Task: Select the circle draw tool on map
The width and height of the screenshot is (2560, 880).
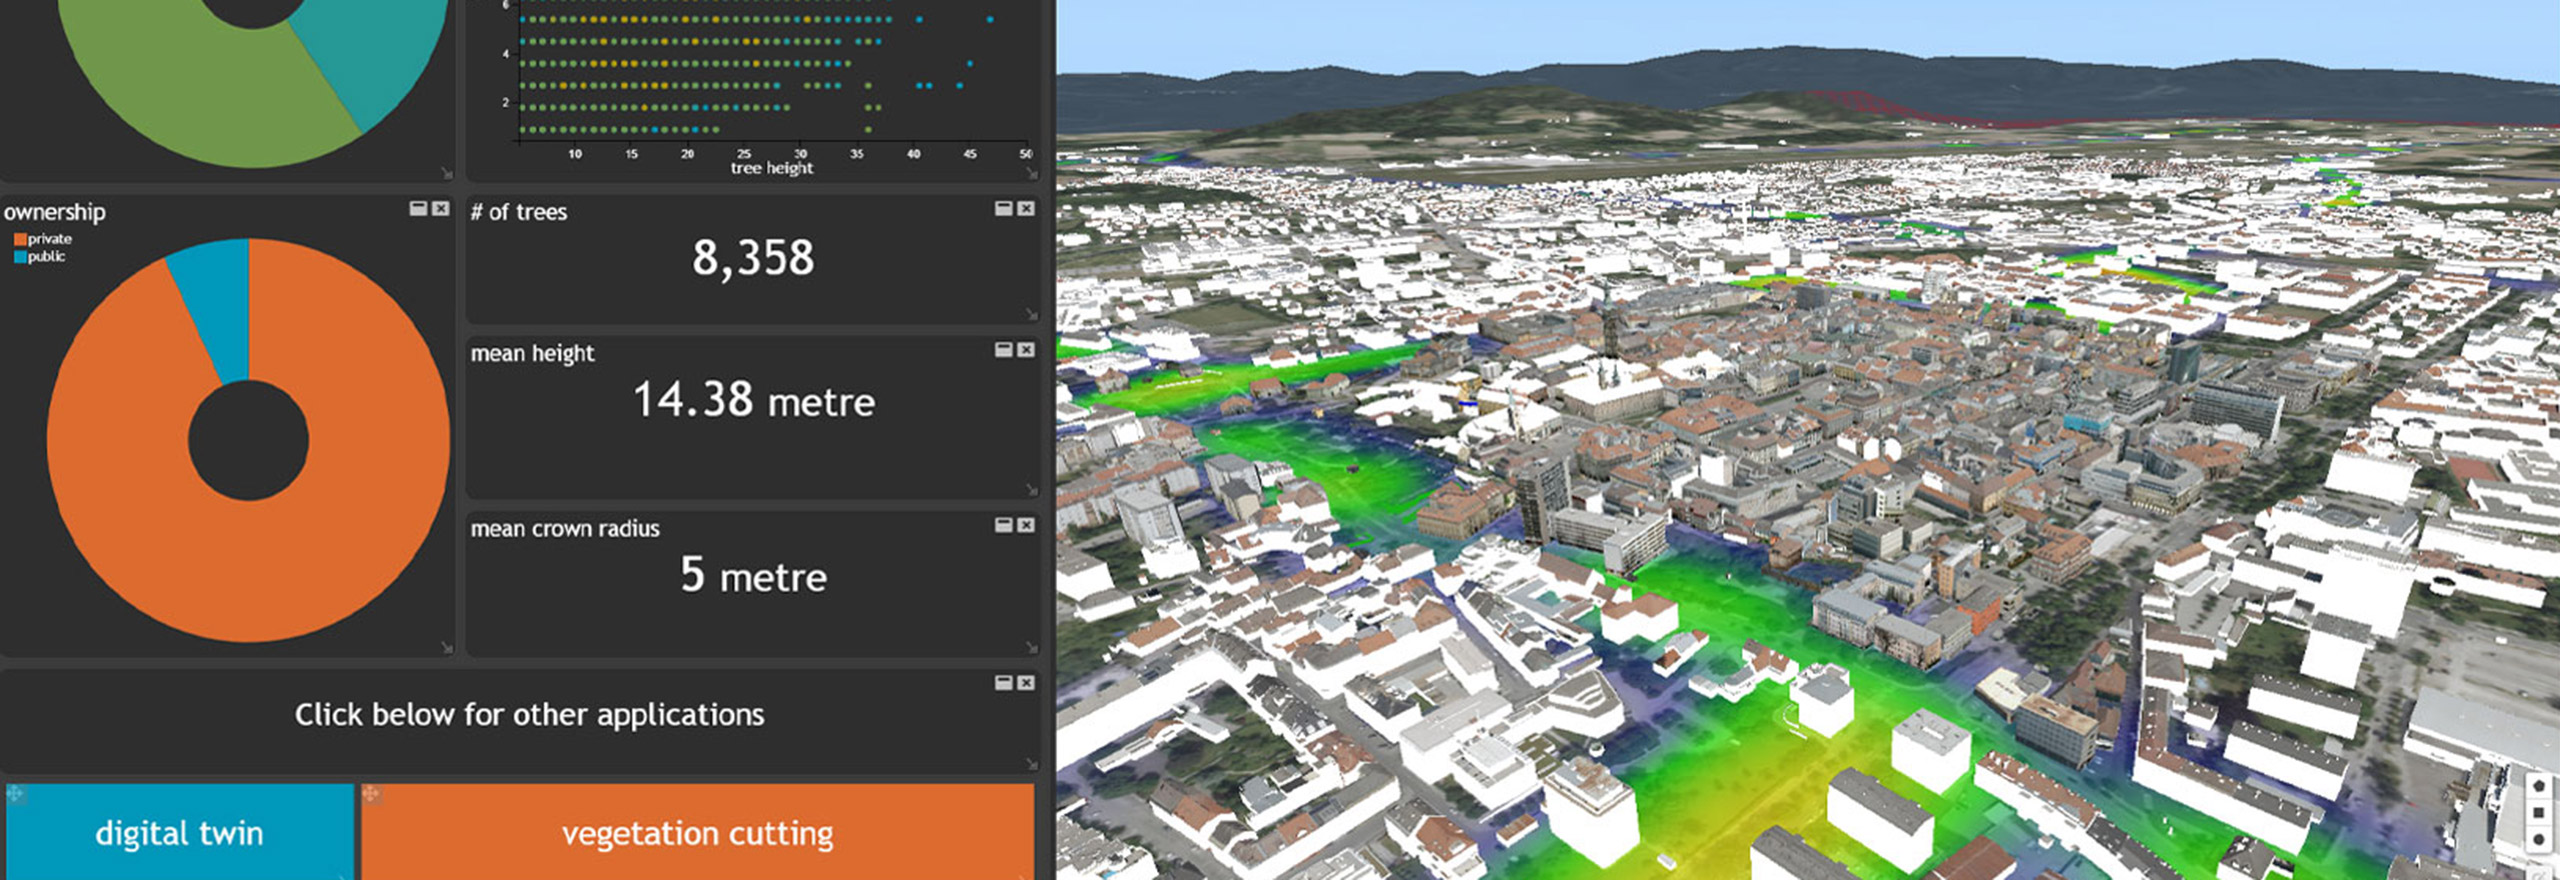Action: click(x=2538, y=839)
